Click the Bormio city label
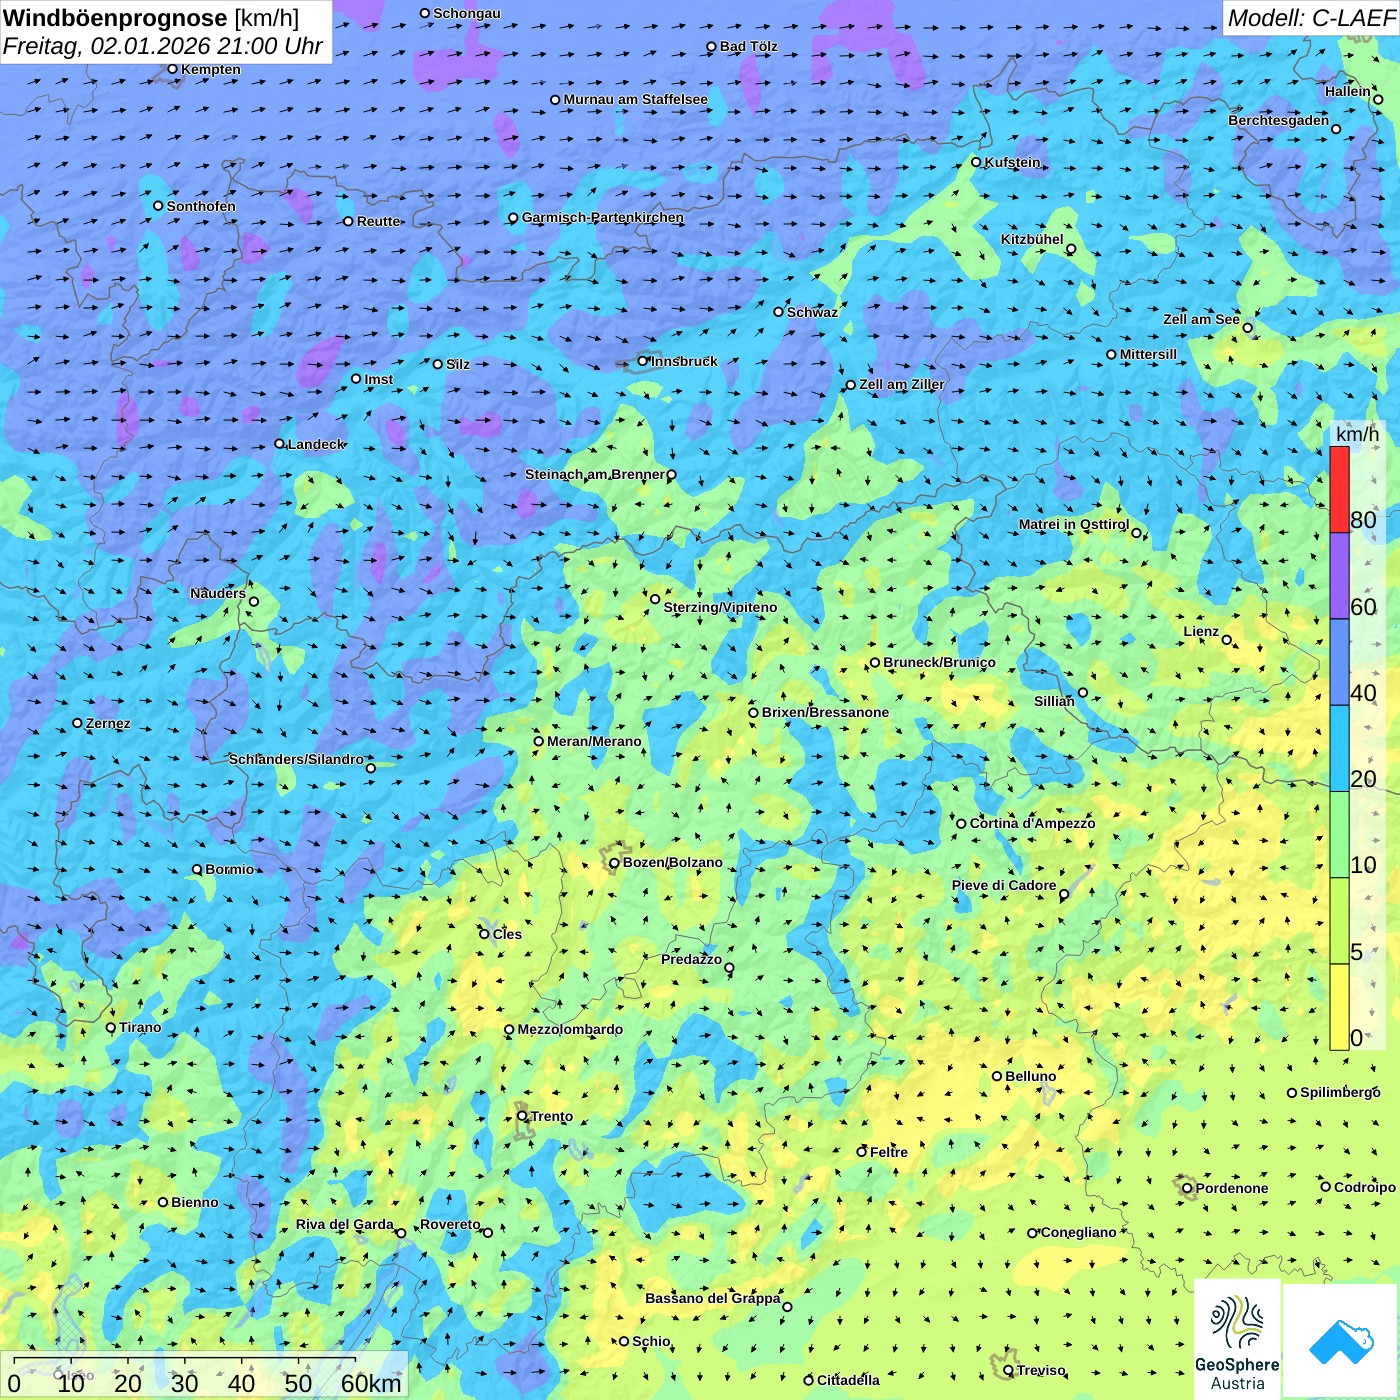 coord(229,869)
